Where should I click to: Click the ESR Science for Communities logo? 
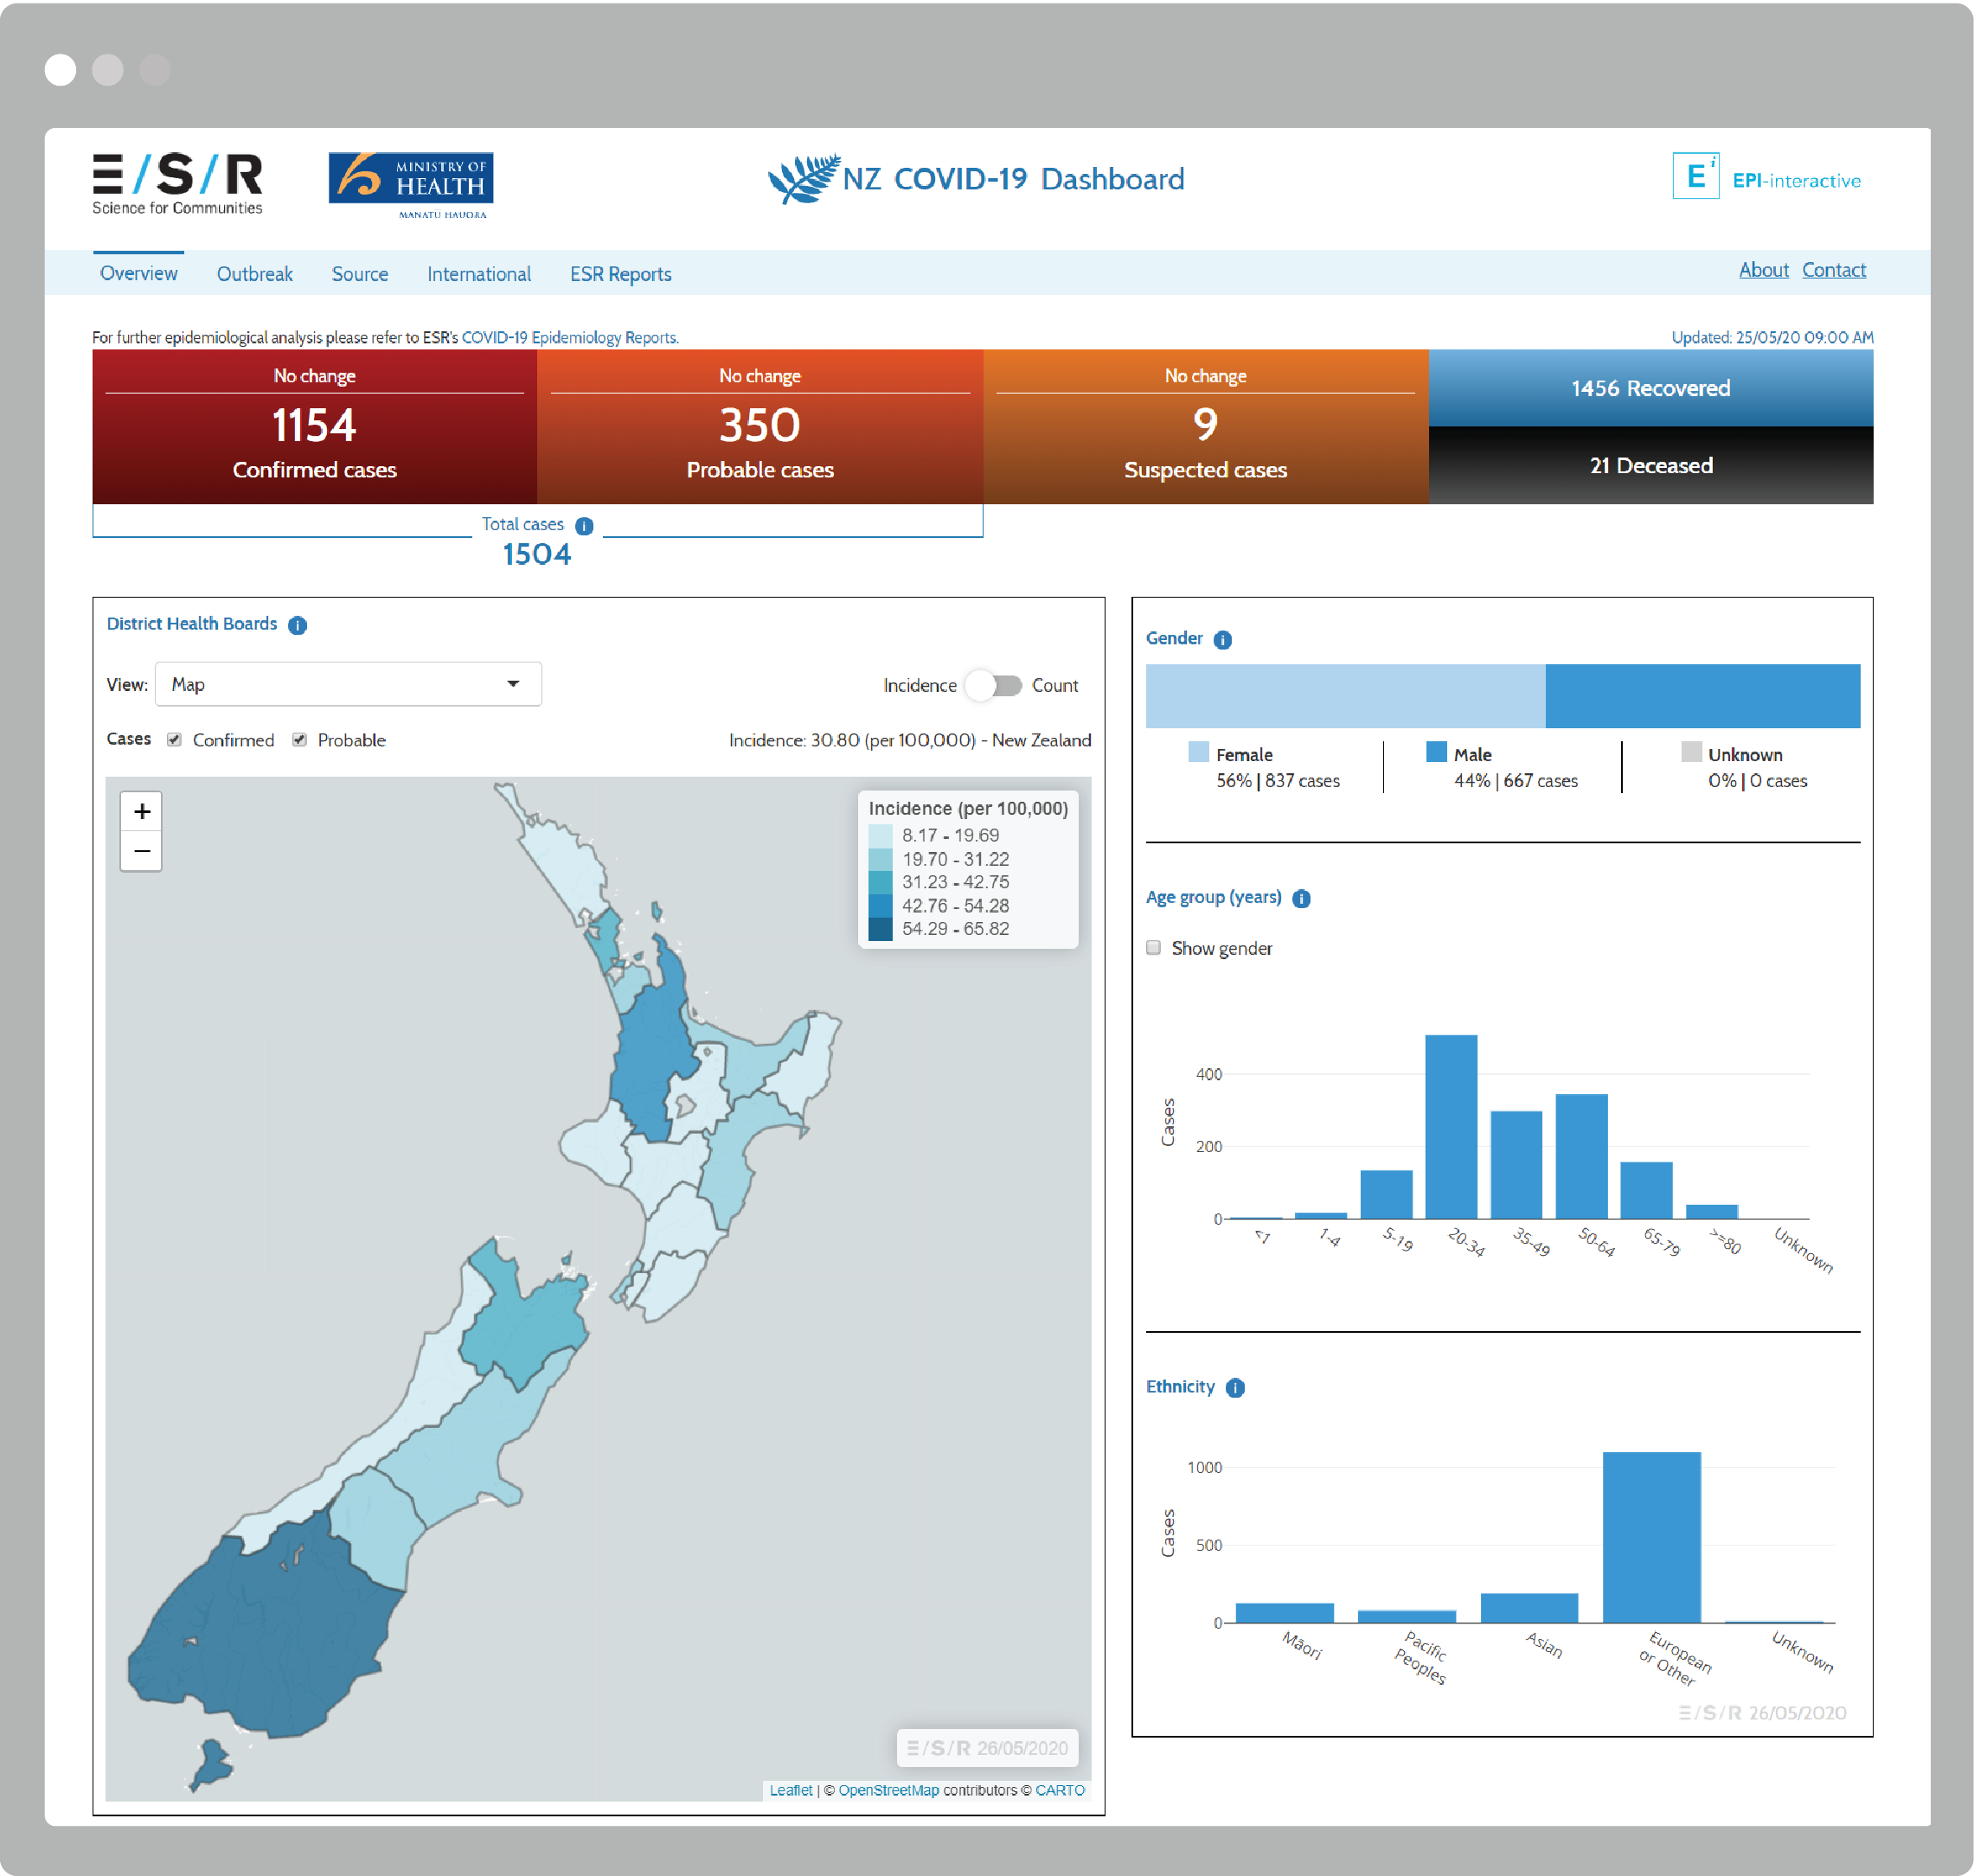point(177,183)
